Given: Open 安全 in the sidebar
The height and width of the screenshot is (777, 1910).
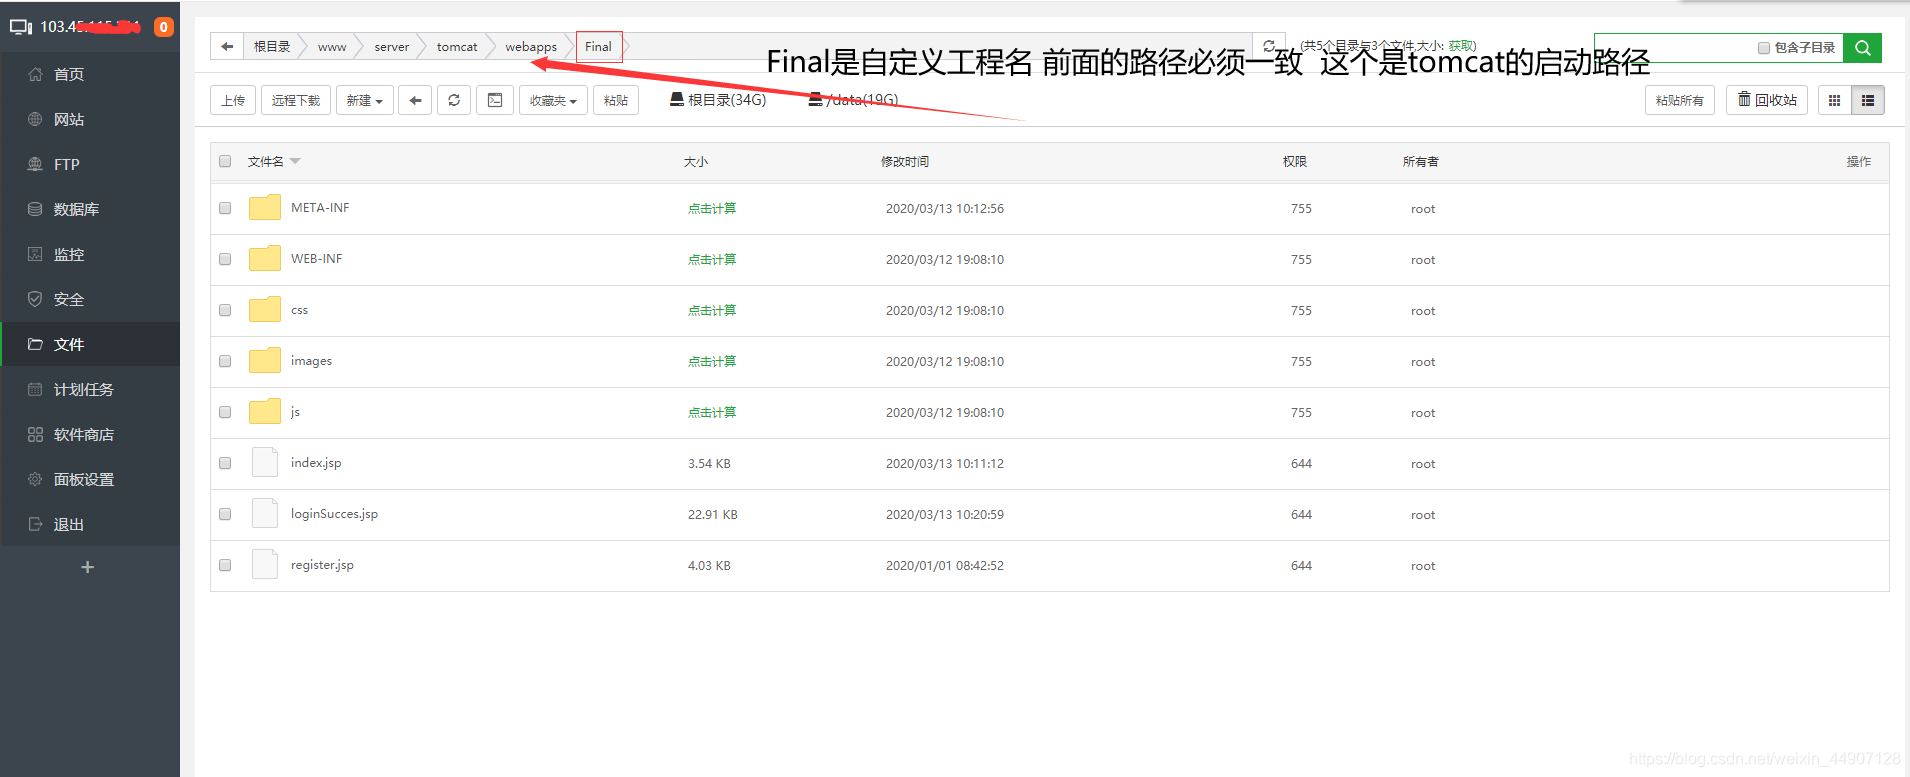Looking at the screenshot, I should coord(90,299).
